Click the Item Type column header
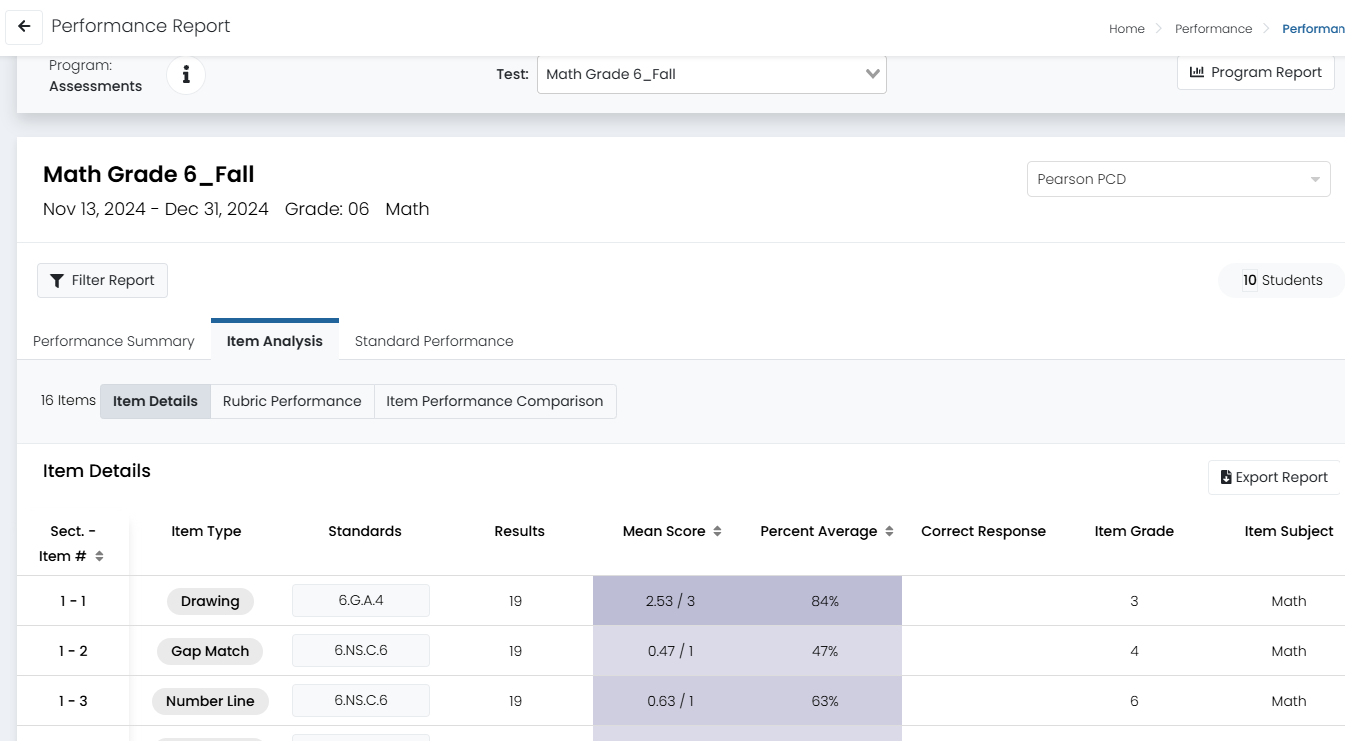Viewport: 1345px width, 741px height. pos(206,531)
